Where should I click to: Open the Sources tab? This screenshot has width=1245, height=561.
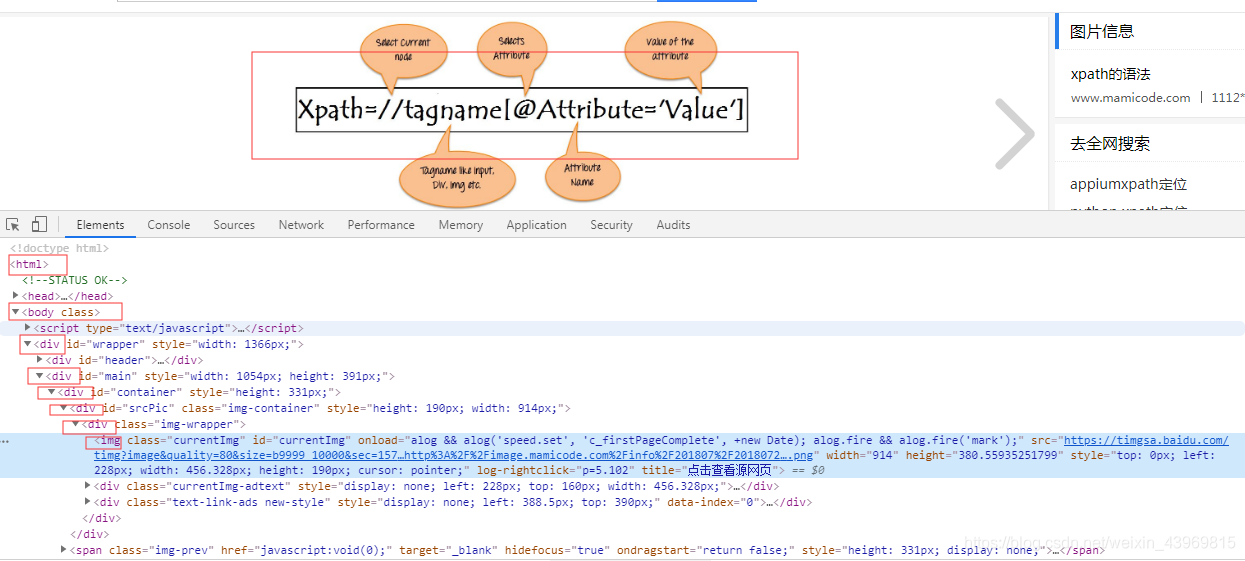(x=234, y=225)
